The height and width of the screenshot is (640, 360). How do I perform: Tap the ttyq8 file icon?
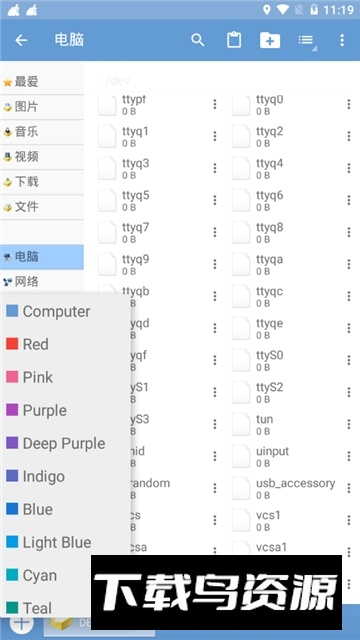[x=241, y=232]
